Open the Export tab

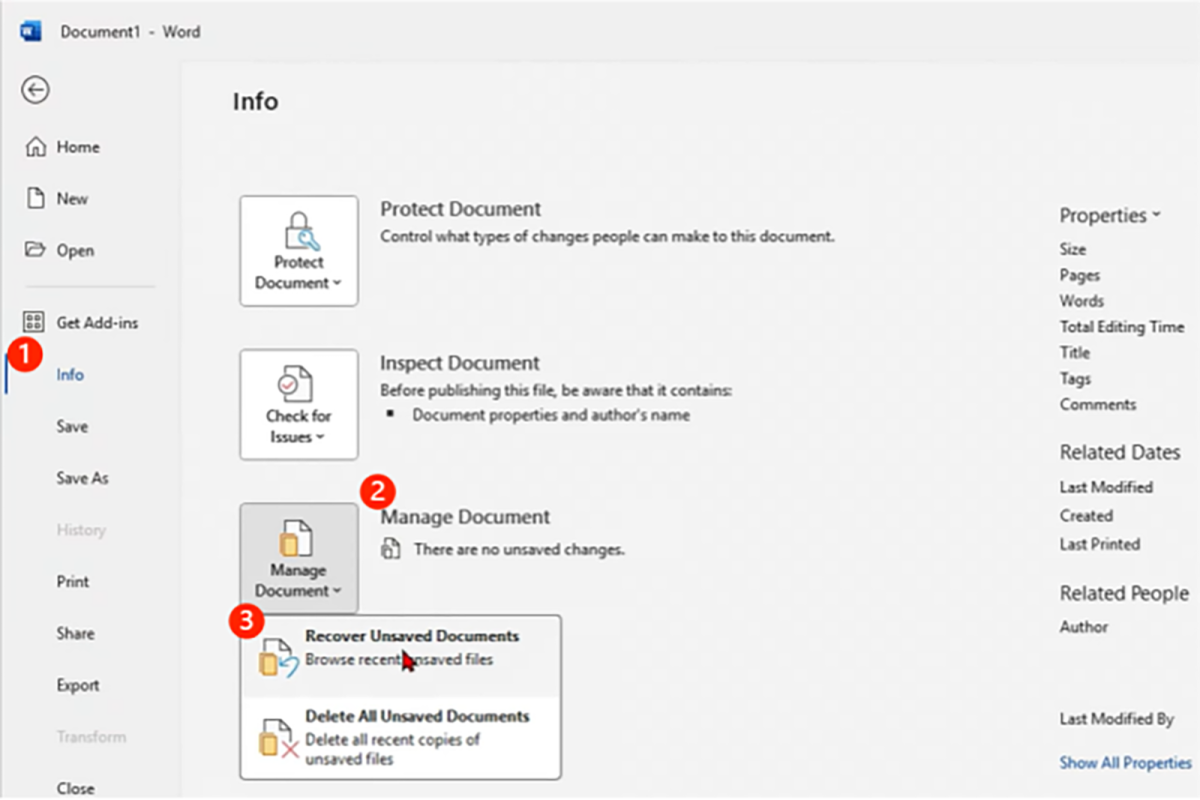tap(78, 685)
